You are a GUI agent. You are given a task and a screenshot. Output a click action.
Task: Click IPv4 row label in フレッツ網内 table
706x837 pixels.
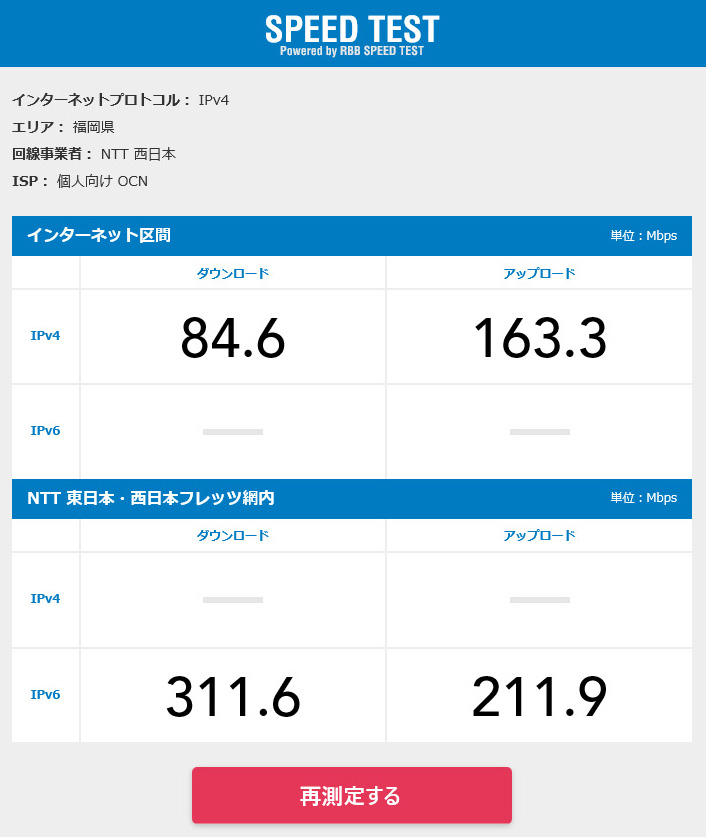pyautogui.click(x=46, y=599)
